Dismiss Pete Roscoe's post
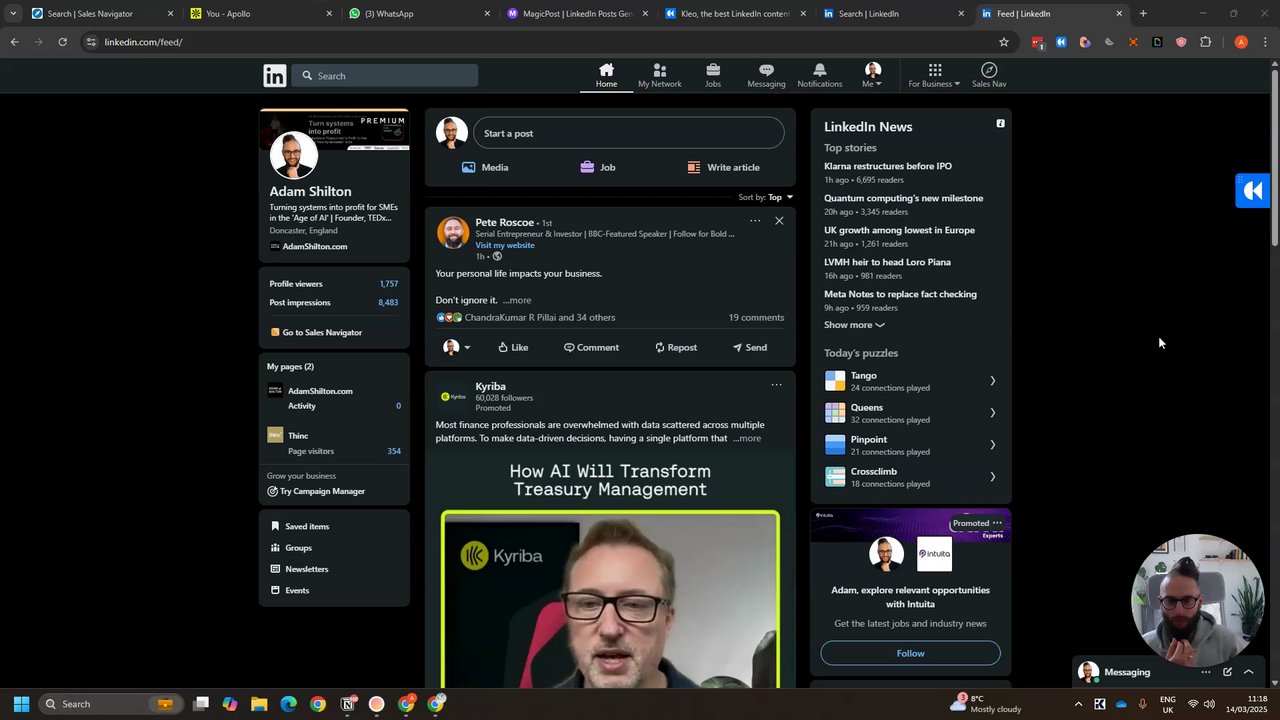Image resolution: width=1280 pixels, height=720 pixels. click(x=779, y=221)
